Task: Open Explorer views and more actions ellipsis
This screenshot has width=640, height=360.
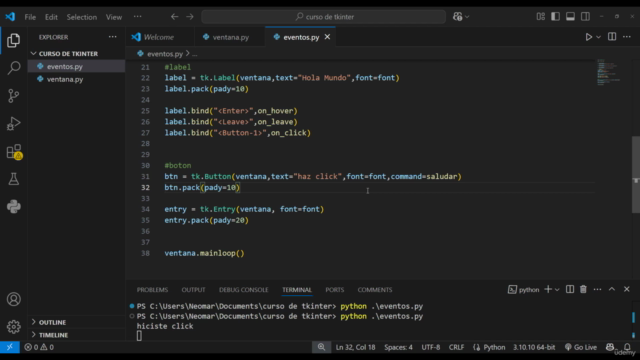Action: (x=112, y=37)
